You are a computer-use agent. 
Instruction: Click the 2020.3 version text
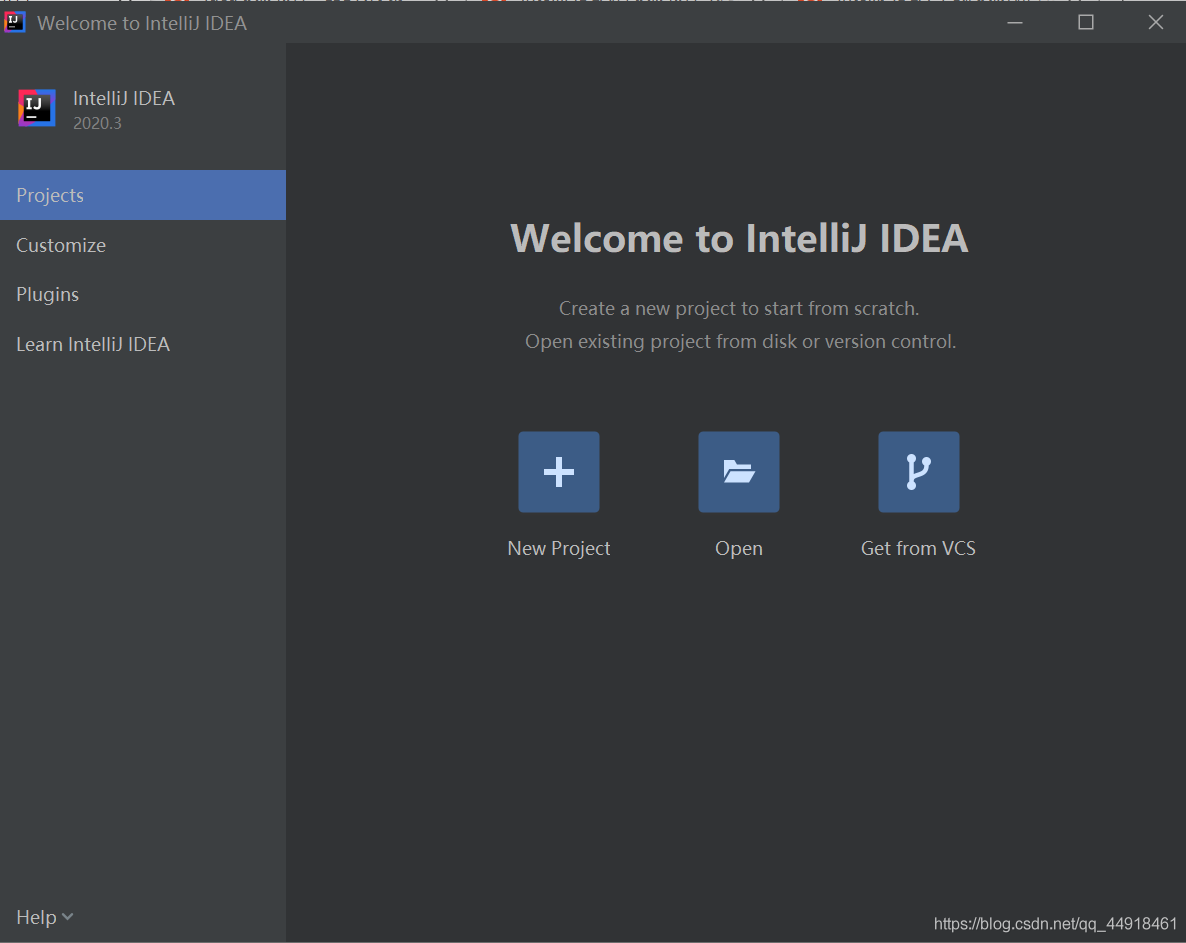point(98,123)
